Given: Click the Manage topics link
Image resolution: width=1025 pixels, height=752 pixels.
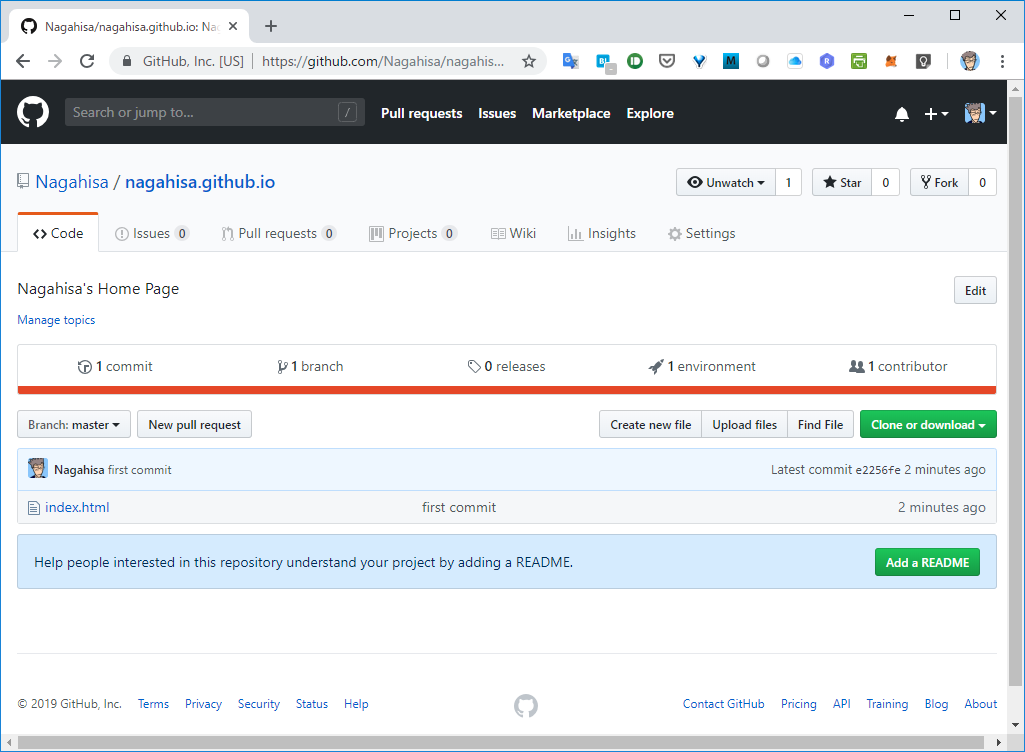Looking at the screenshot, I should point(56,320).
